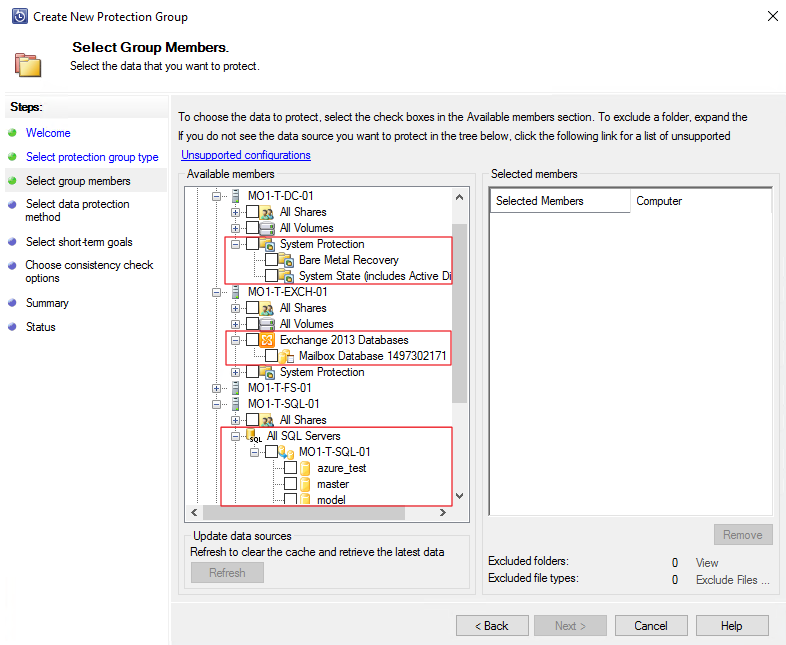Viewport: 786px width, 645px height.
Task: Click All Shares icon under MO1-T-EXCH-01
Action: coord(267,308)
